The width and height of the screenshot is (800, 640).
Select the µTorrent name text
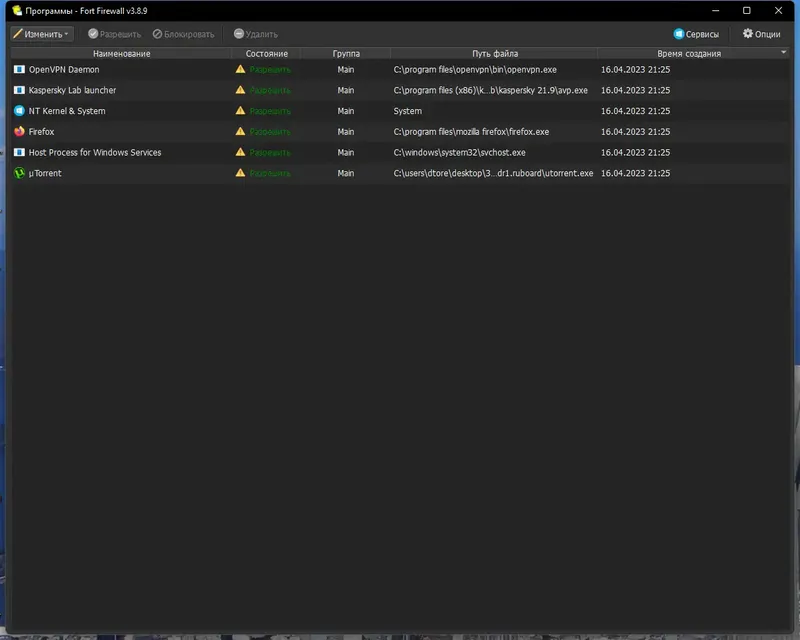45,173
